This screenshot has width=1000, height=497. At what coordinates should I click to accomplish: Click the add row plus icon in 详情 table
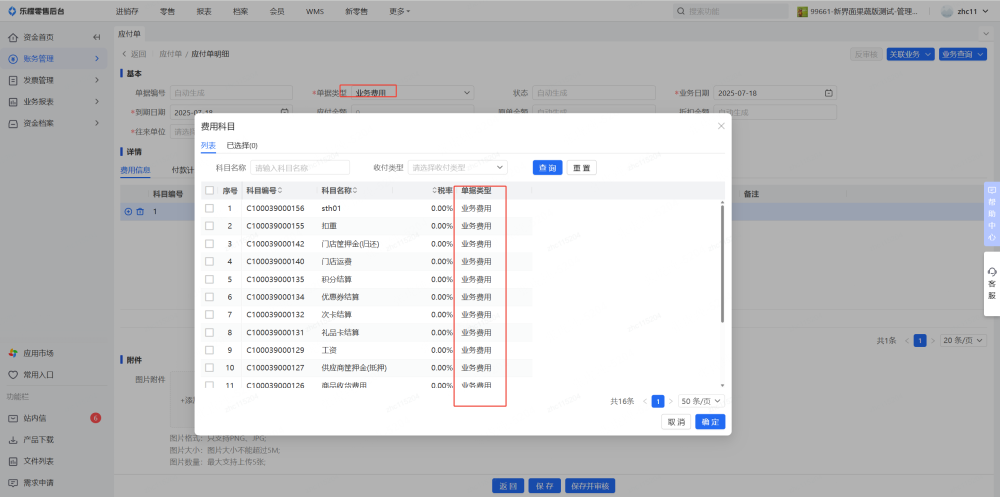coord(128,211)
